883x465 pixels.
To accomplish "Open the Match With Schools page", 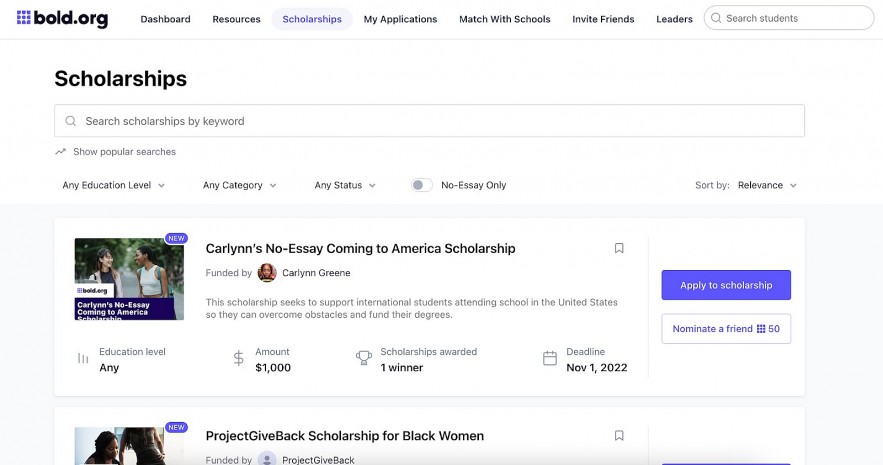I will tap(504, 19).
